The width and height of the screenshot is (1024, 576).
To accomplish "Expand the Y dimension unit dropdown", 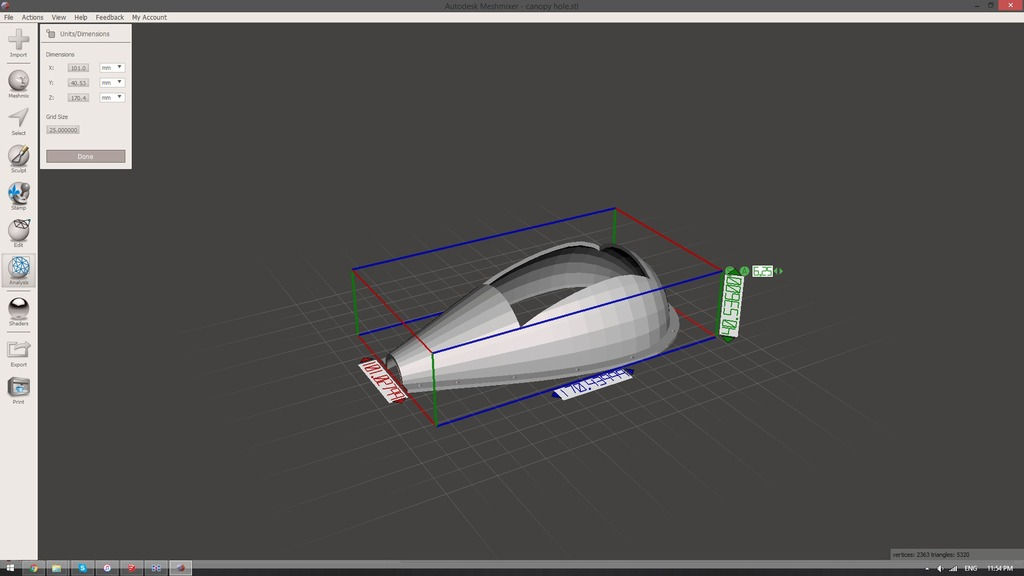I will click(x=112, y=82).
